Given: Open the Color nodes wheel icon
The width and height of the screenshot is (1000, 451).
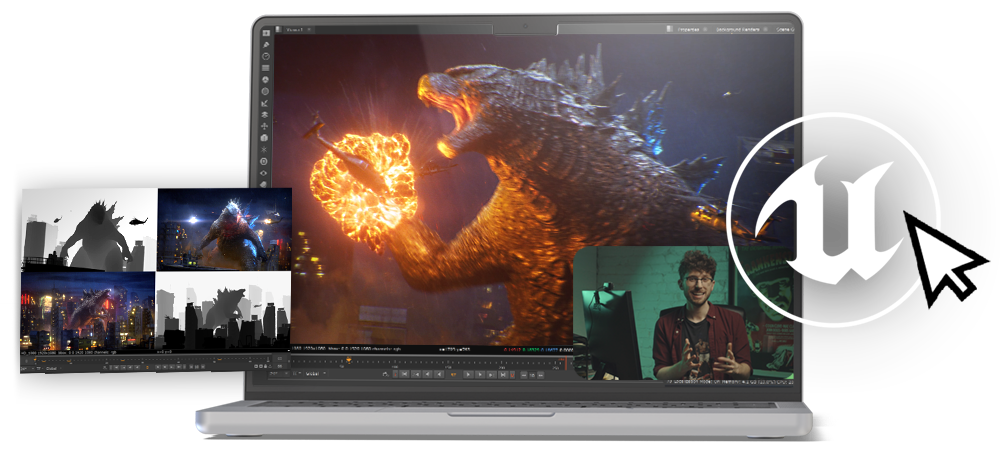Looking at the screenshot, I should (x=265, y=80).
